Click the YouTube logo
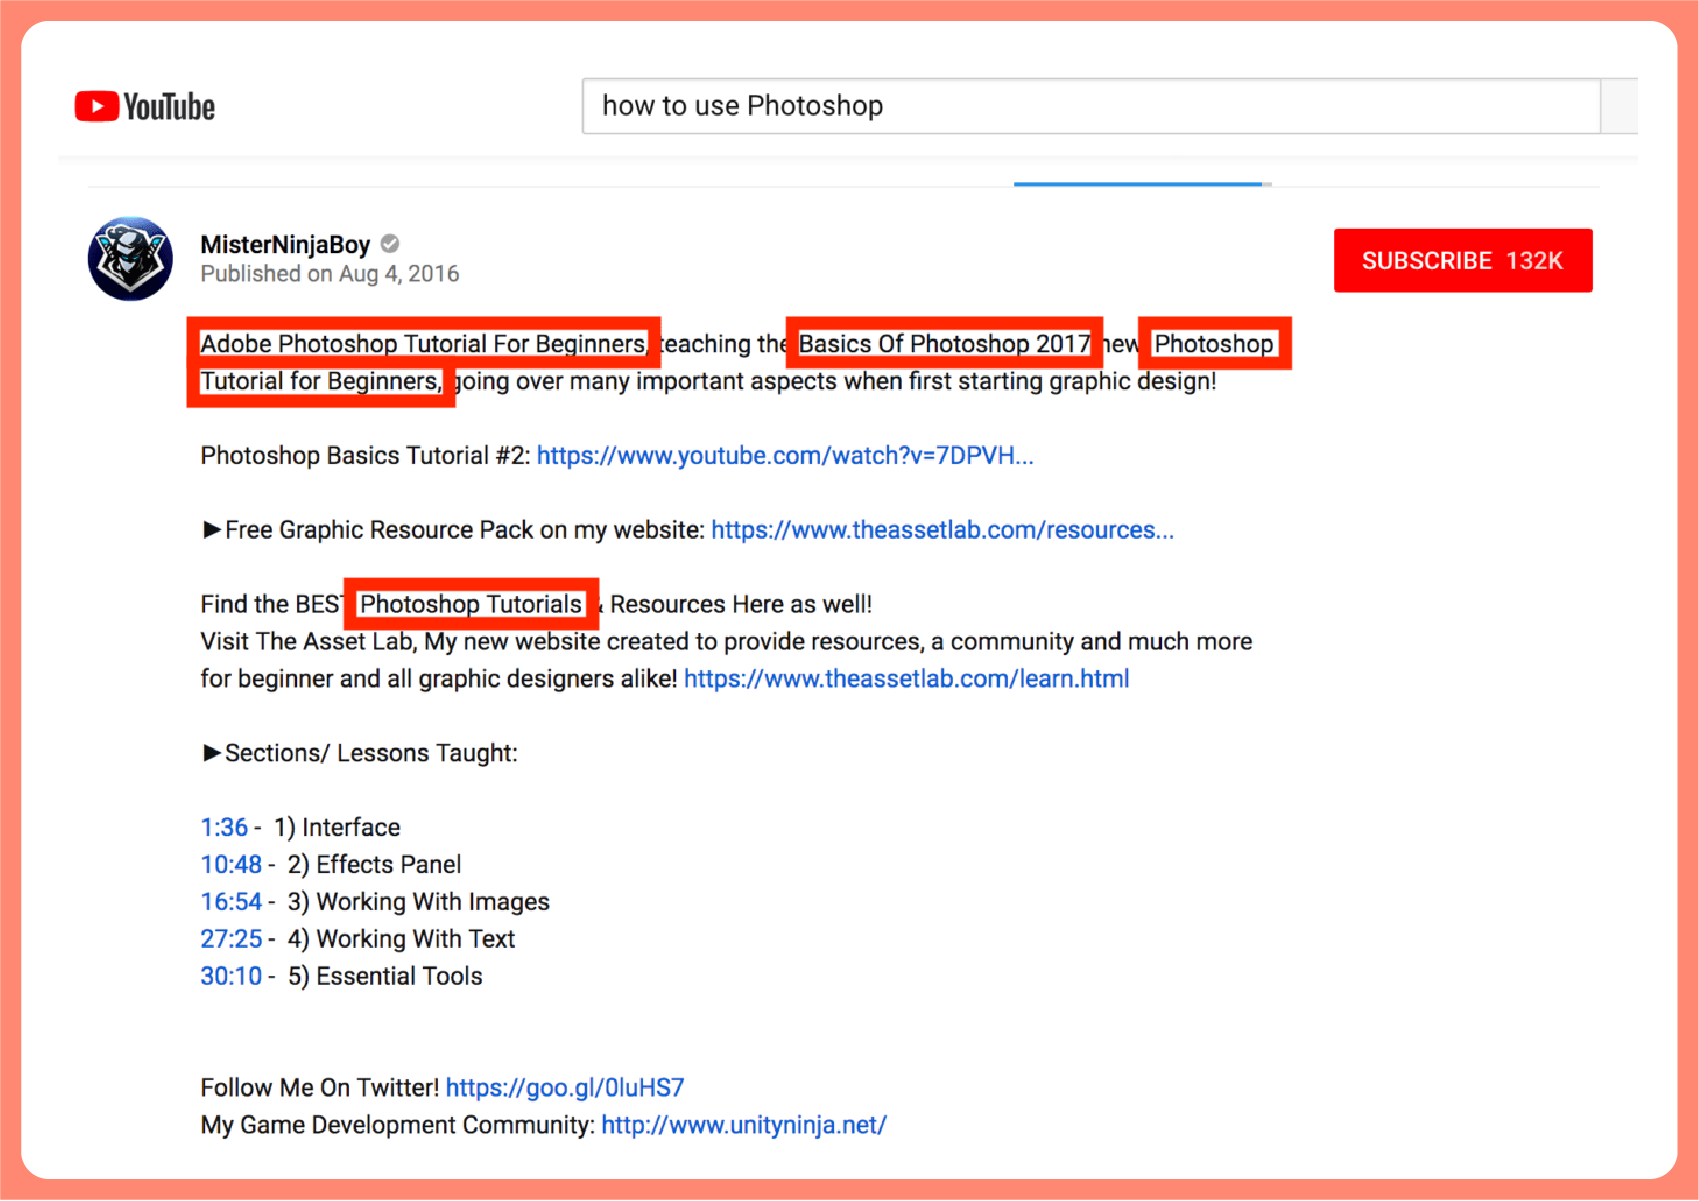This screenshot has height=1201, width=1699. 145,106
